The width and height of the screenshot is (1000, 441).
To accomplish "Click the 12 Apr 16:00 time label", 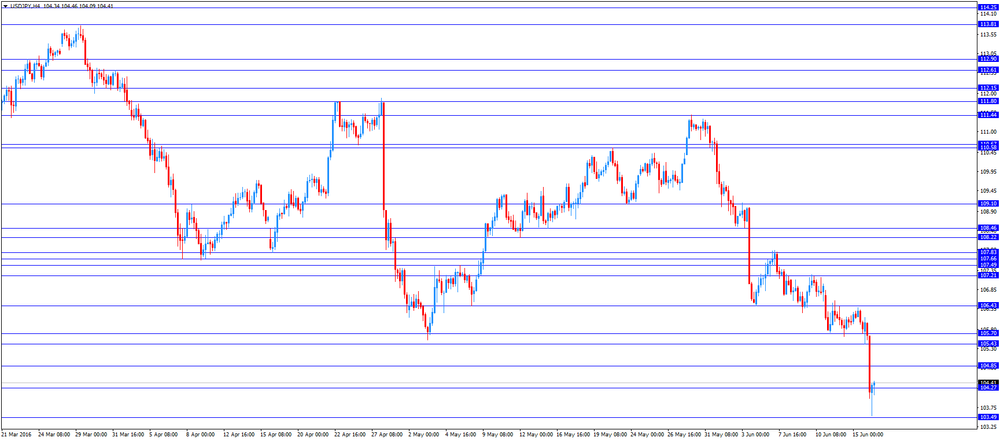I will pos(239,435).
